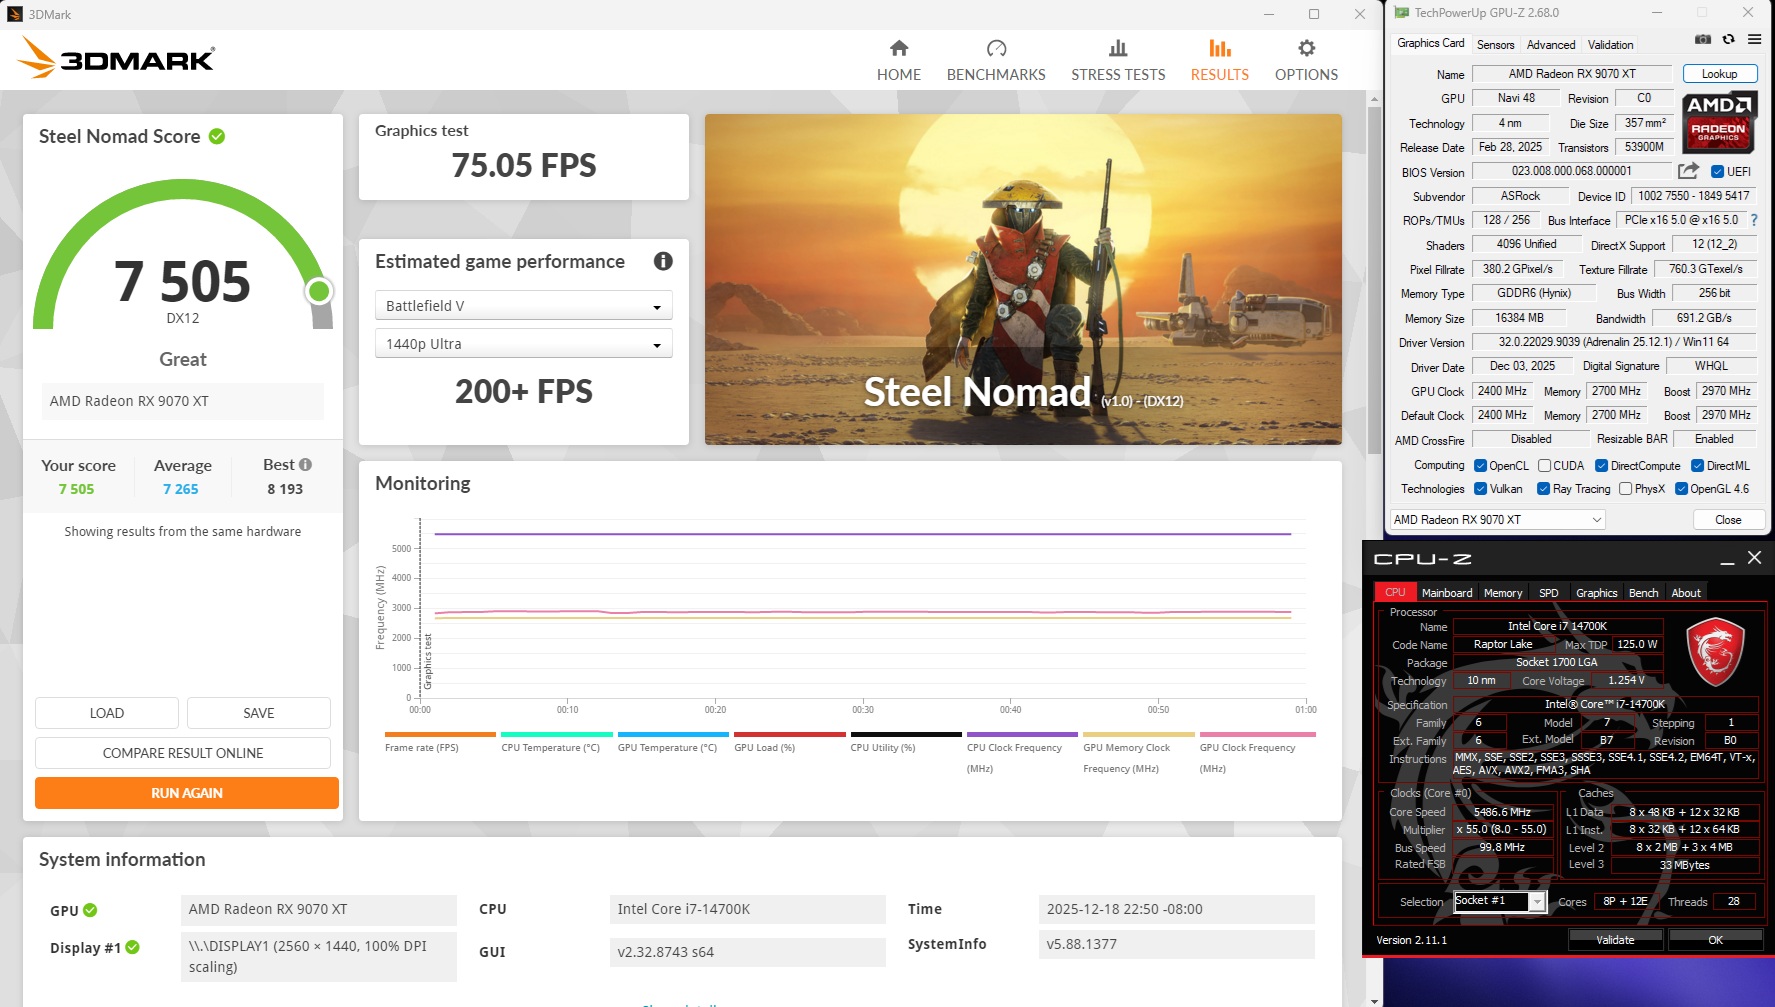Click the 3DMark logo

116,58
